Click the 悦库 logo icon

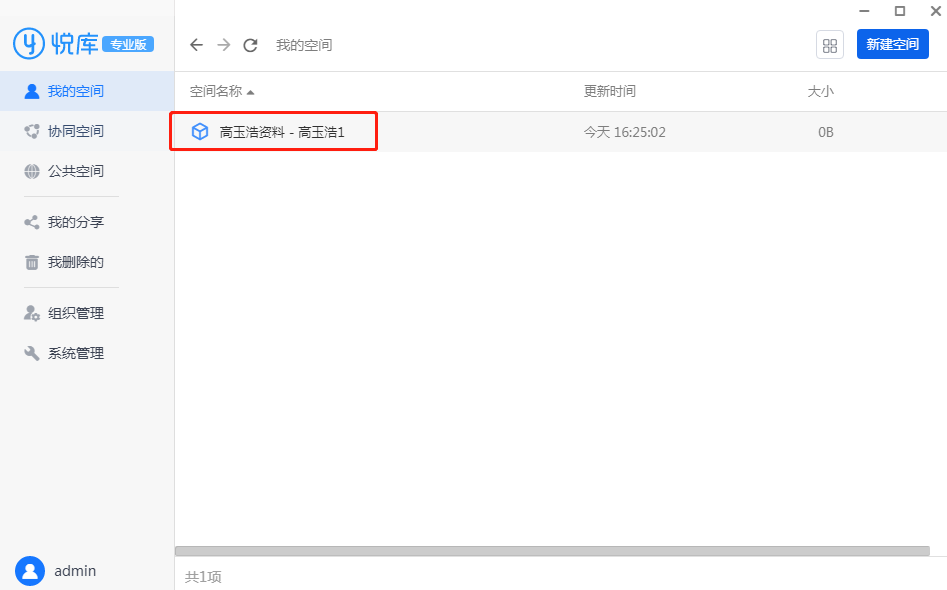[x=29, y=43]
